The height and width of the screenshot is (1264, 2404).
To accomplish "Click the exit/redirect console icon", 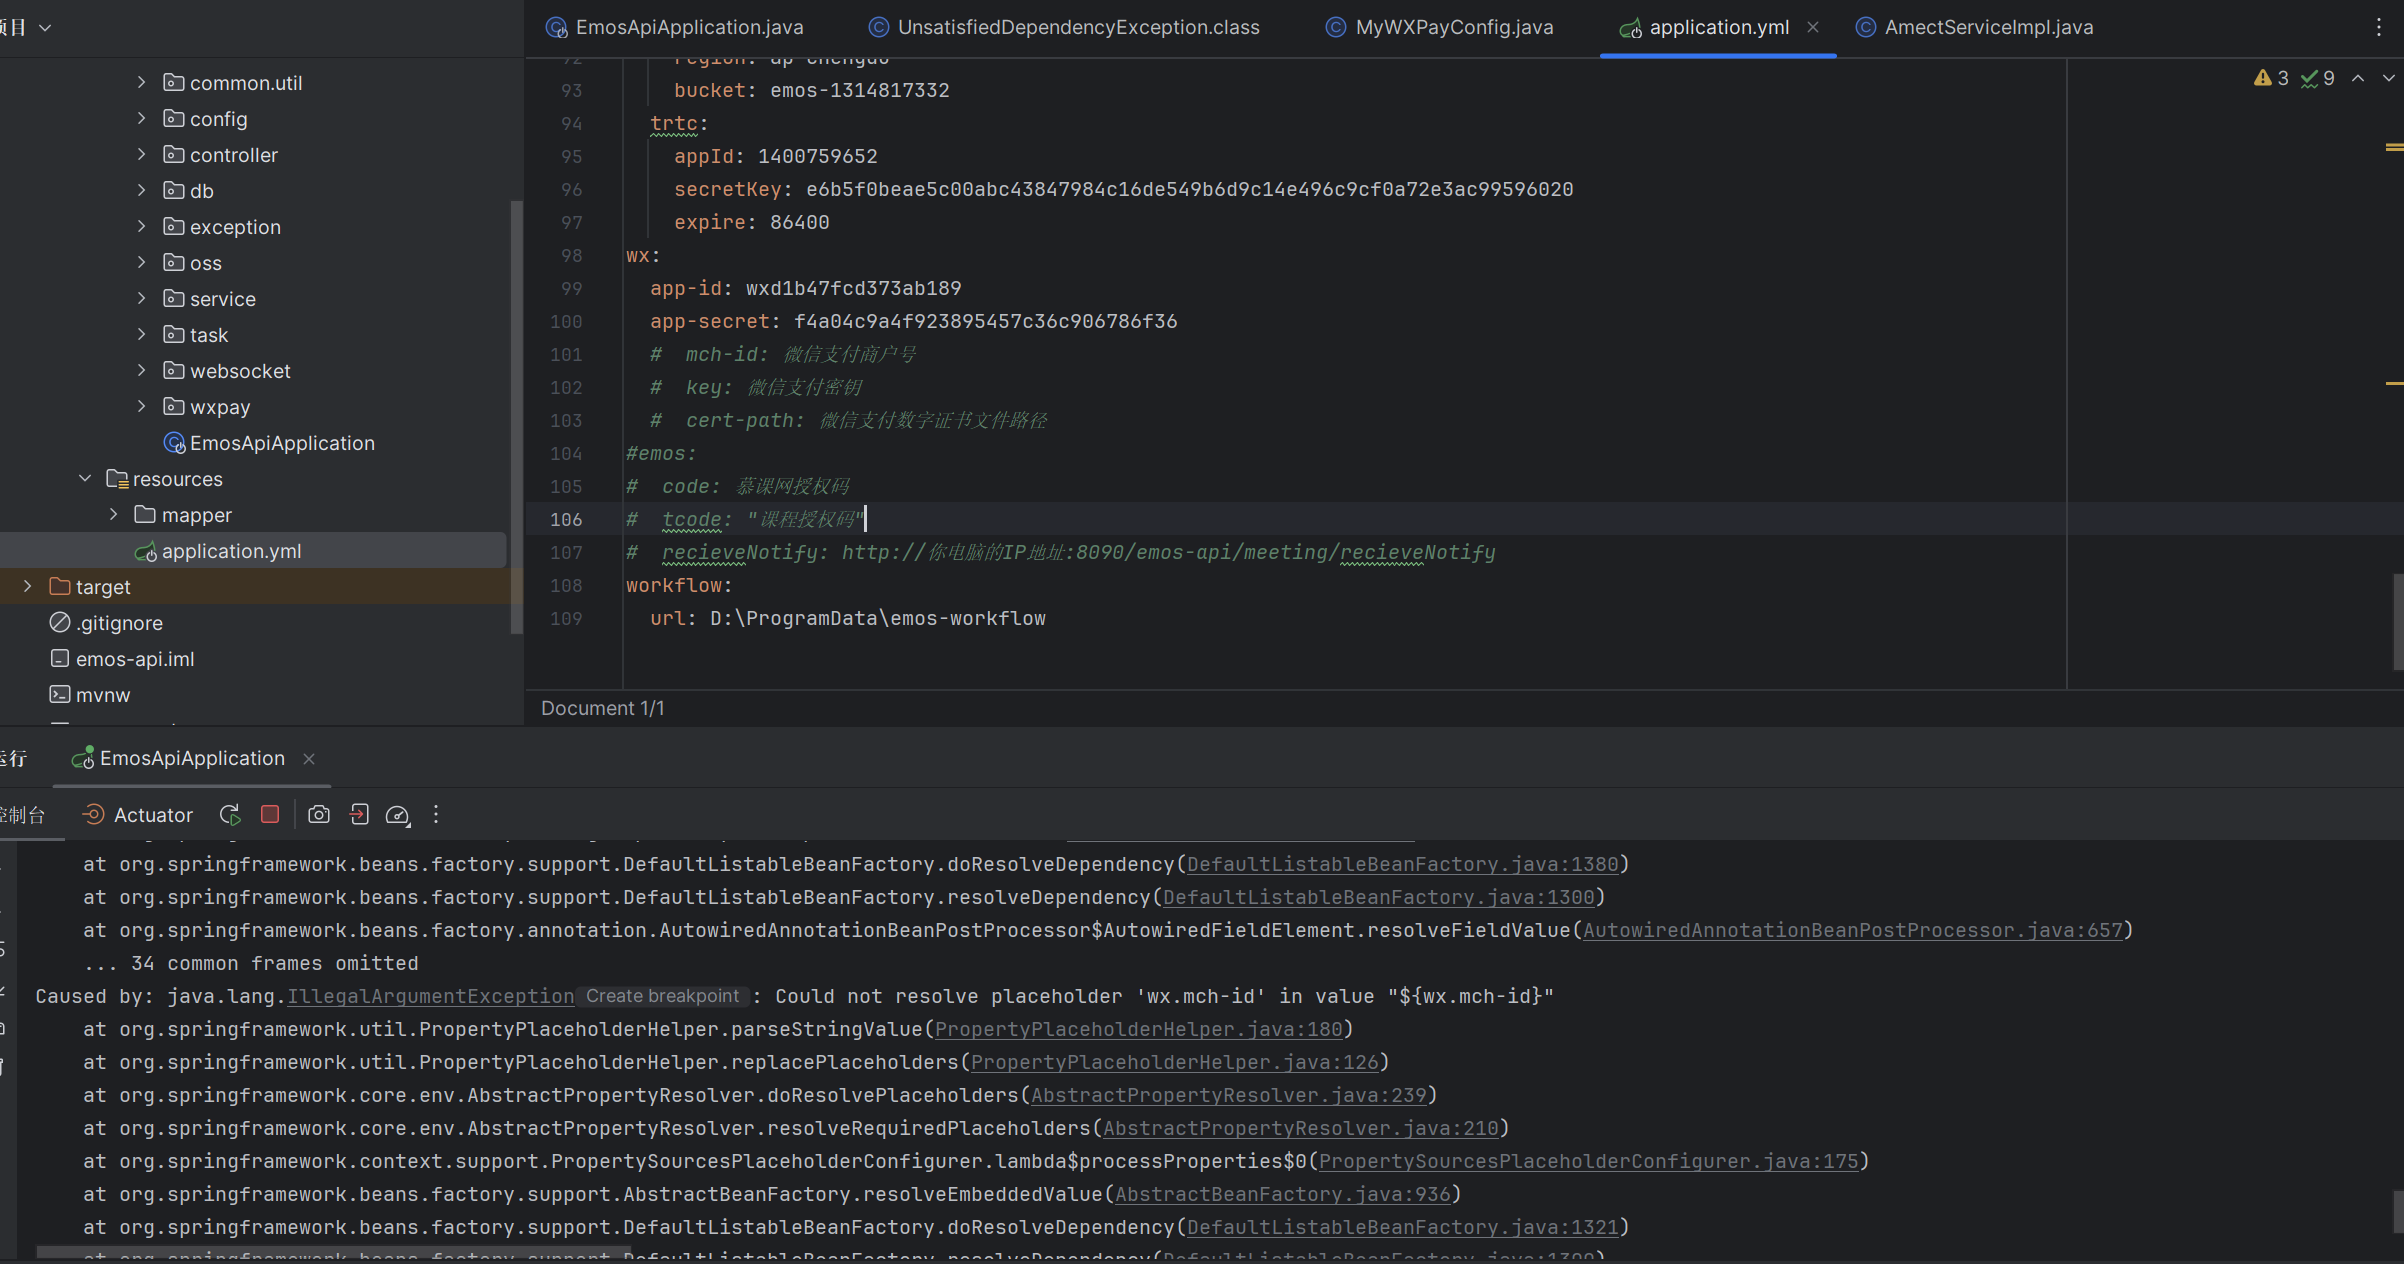I will pos(359,815).
